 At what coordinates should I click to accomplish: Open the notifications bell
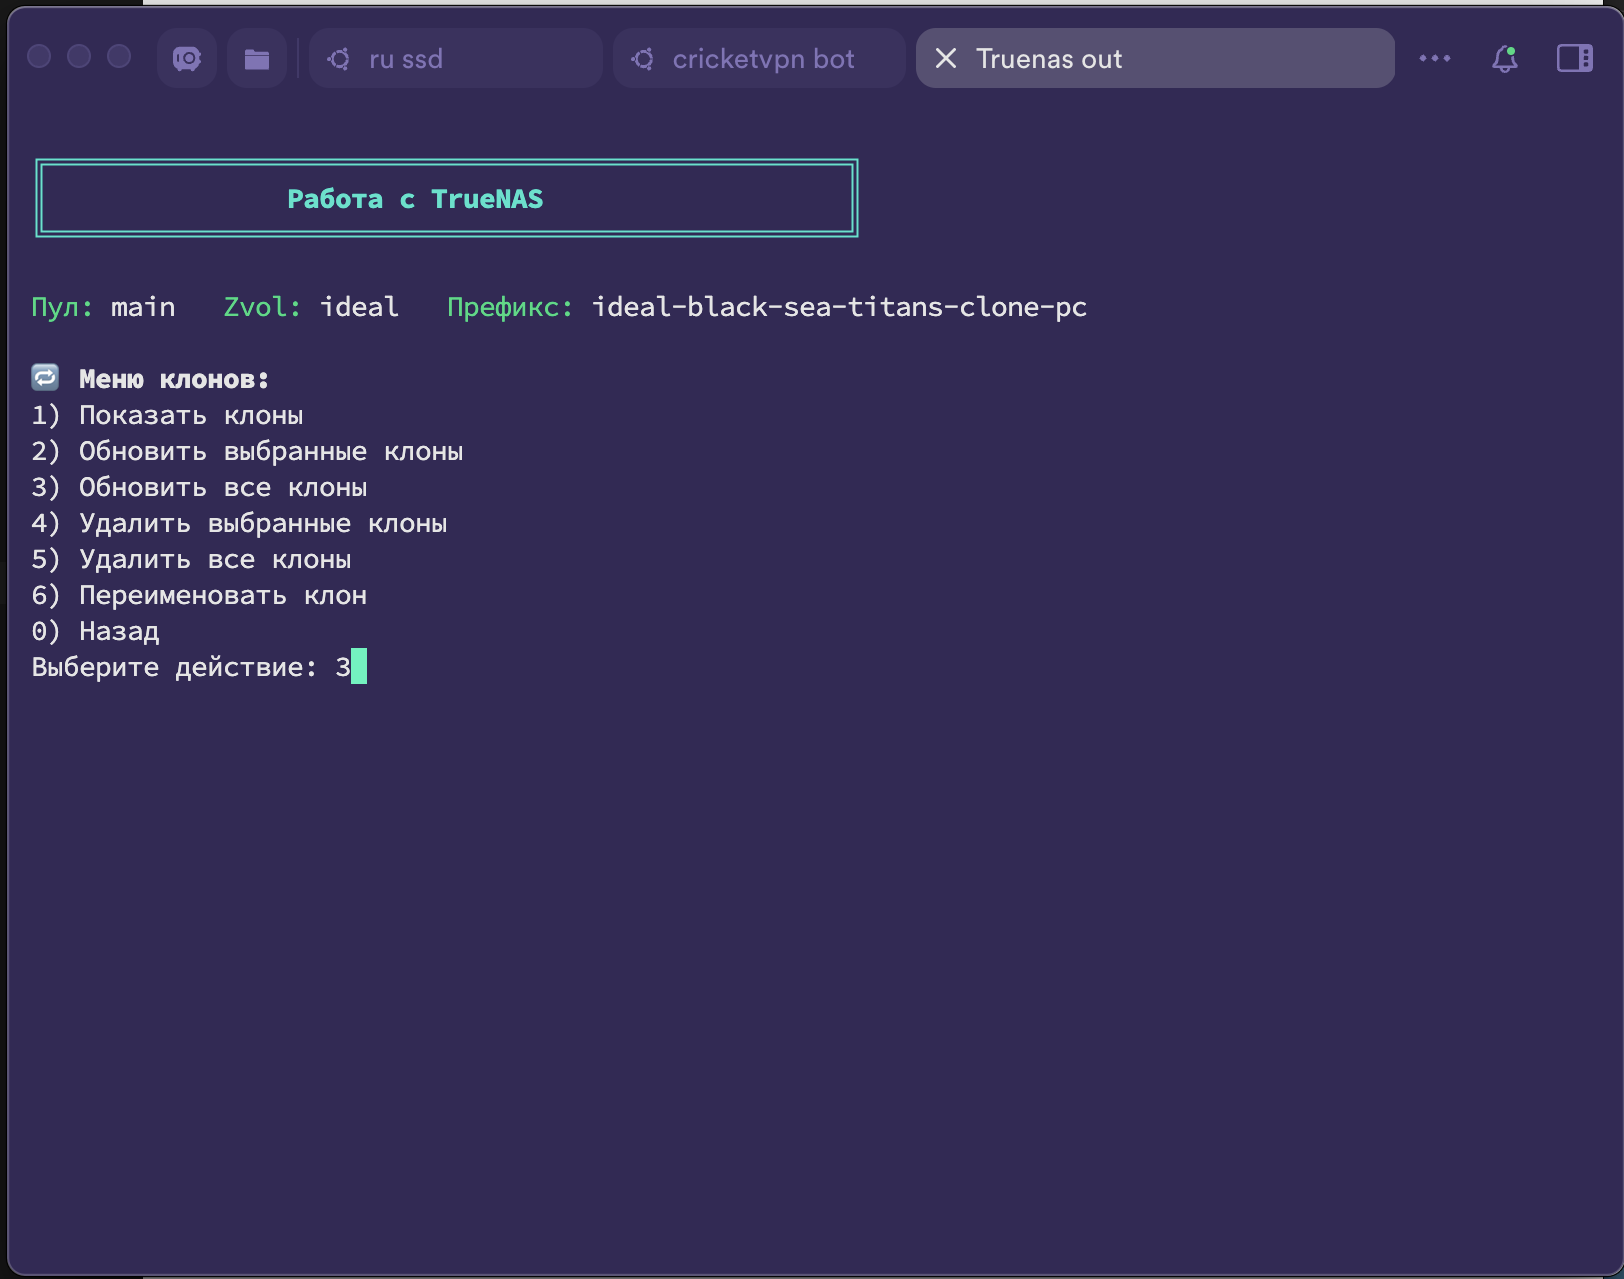(x=1505, y=59)
